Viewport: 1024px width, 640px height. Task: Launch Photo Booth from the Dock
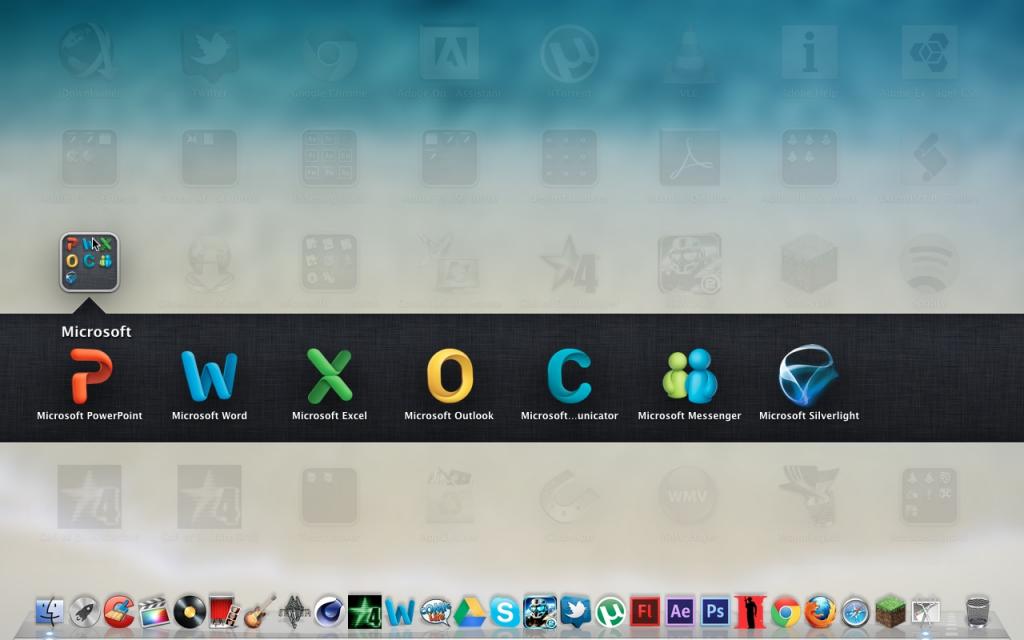click(223, 612)
